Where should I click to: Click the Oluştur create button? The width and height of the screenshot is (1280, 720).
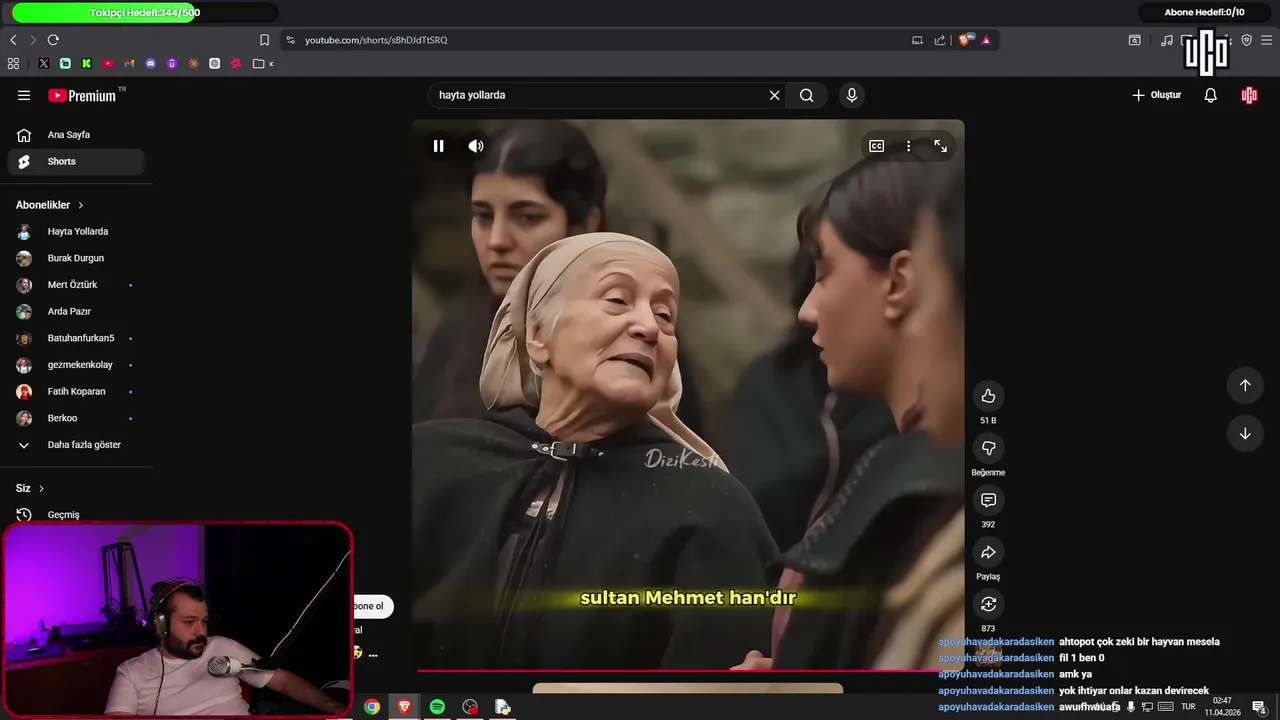[x=1156, y=95]
